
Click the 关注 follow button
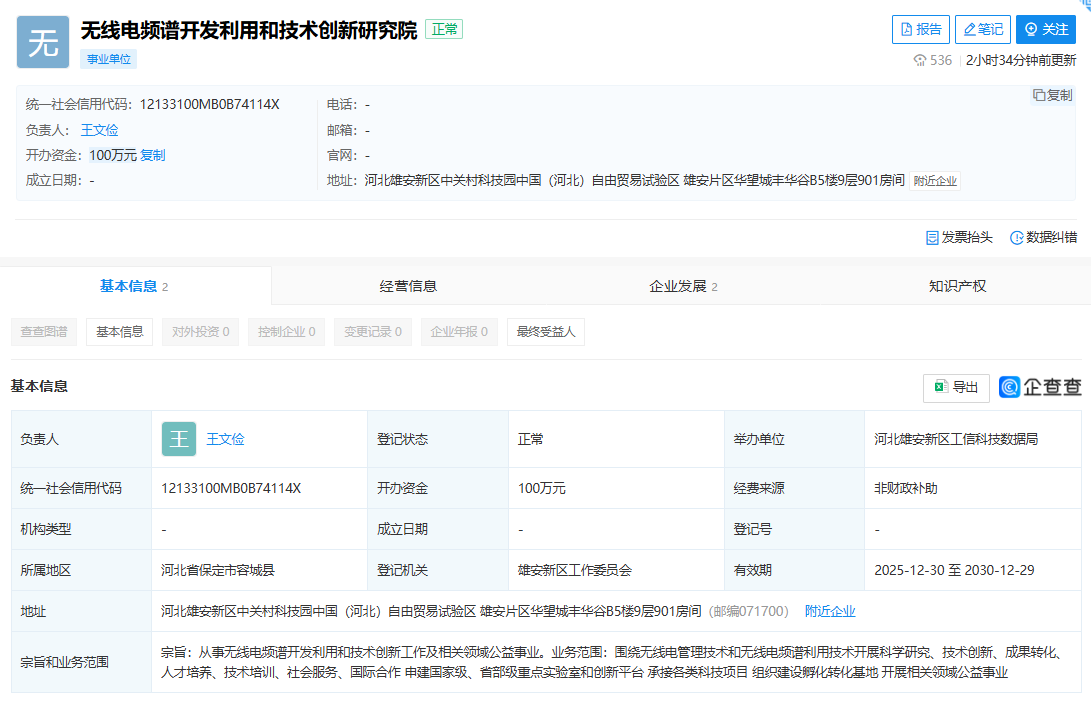coord(1045,30)
